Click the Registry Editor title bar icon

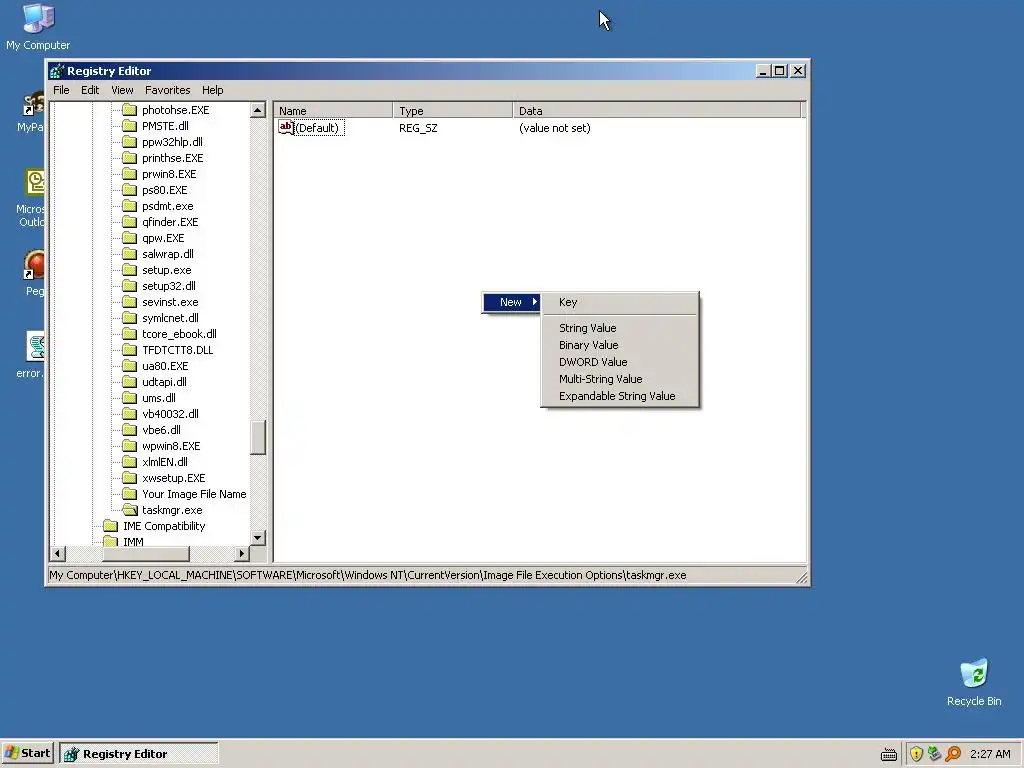coord(57,71)
